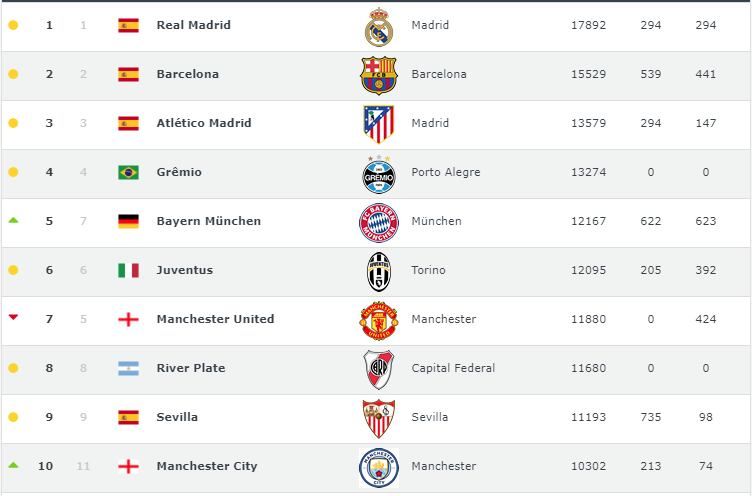752x496 pixels.
Task: Open the Manchester City team link
Action: [206, 466]
